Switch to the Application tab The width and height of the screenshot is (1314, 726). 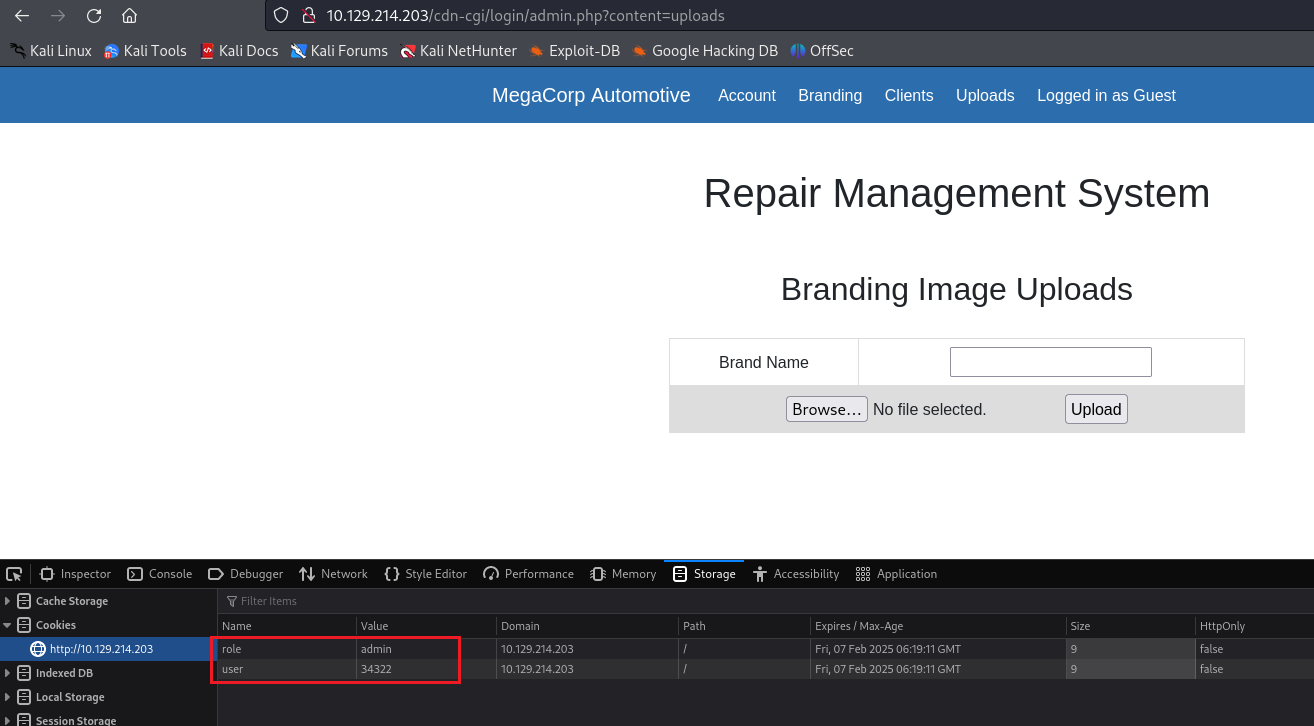(896, 574)
